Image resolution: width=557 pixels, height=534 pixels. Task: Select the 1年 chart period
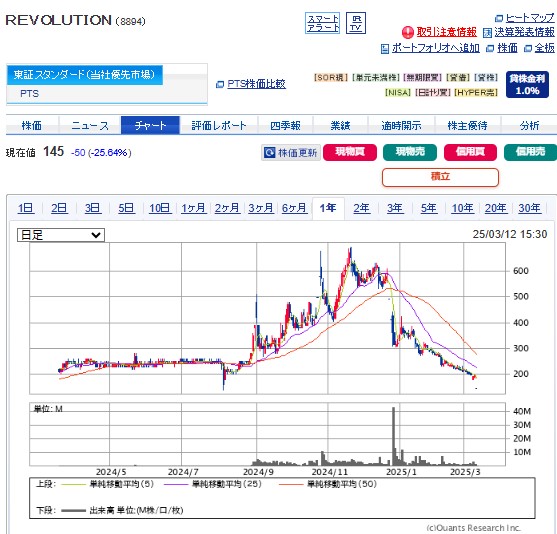click(x=328, y=208)
